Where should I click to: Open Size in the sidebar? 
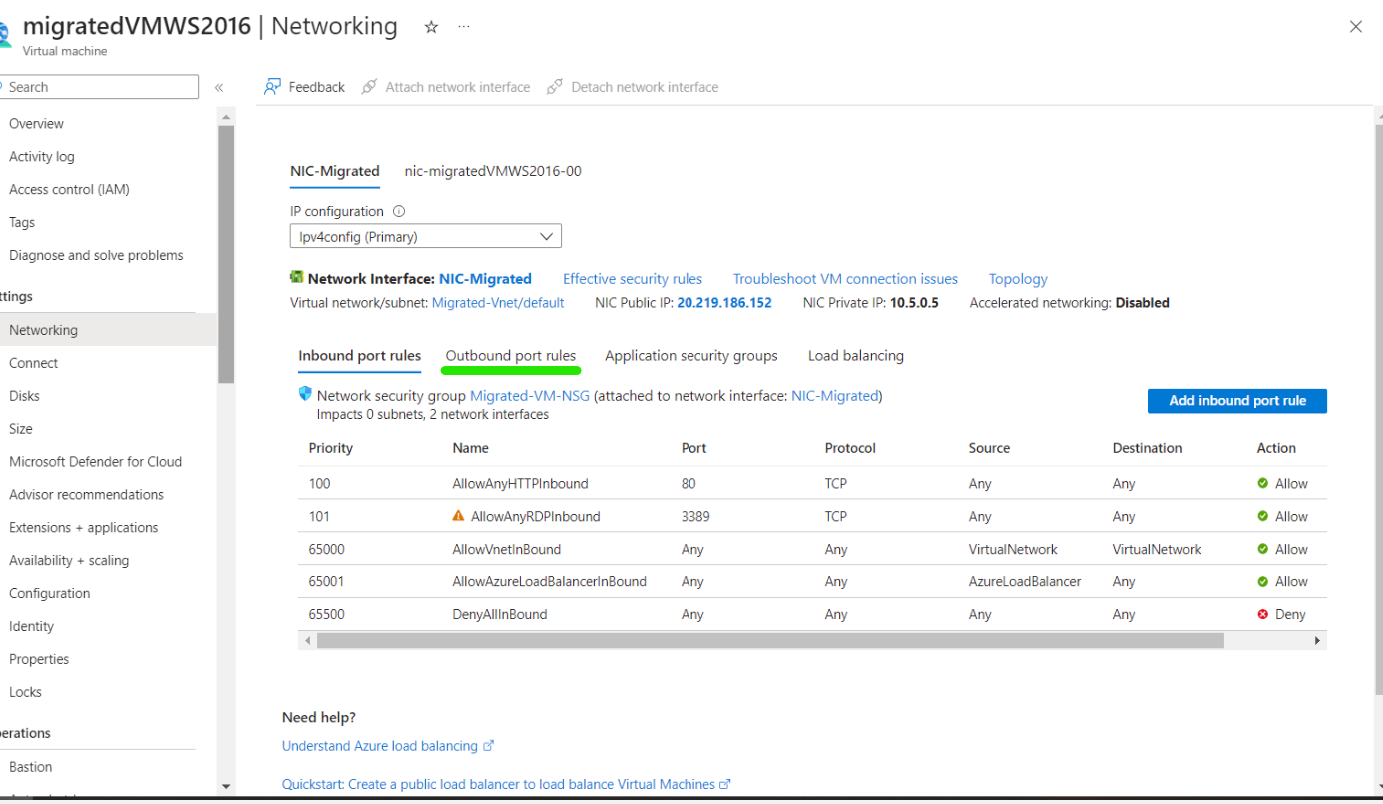coord(21,429)
